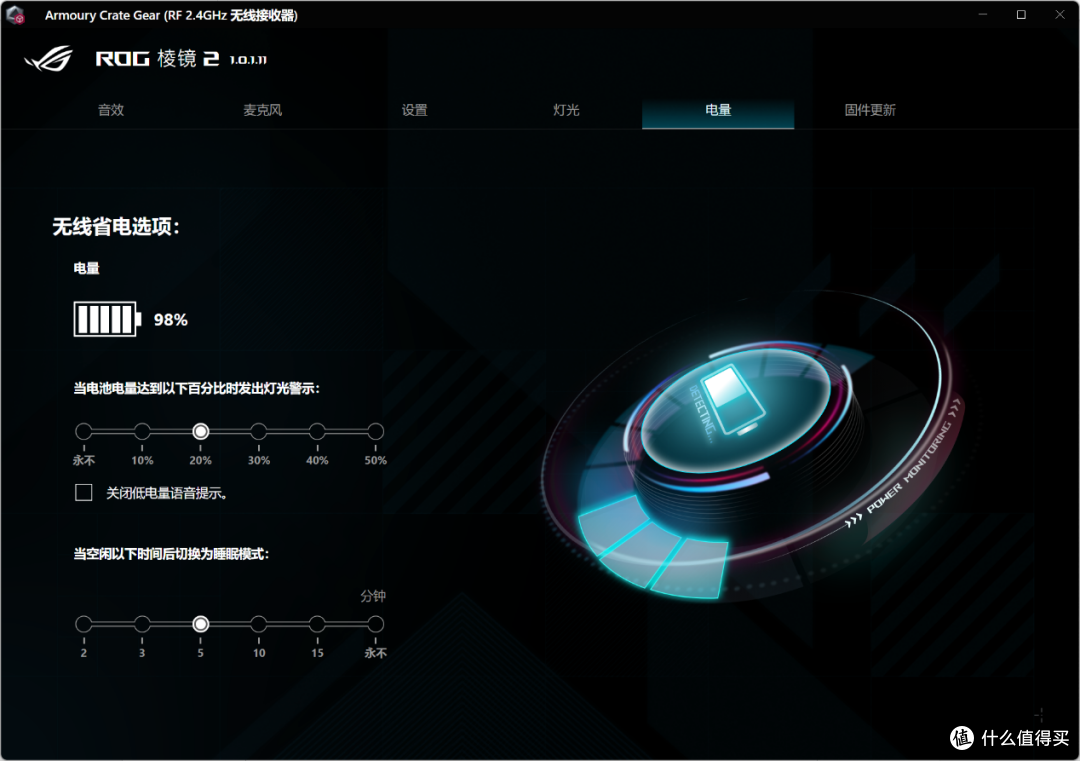The width and height of the screenshot is (1080, 761).
Task: Set low battery alert to 40%
Action: (x=317, y=431)
